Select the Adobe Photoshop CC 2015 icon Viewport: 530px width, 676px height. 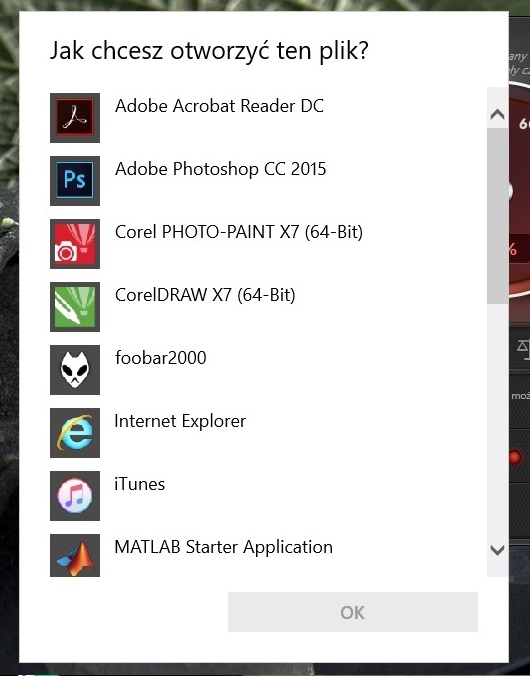(x=75, y=181)
